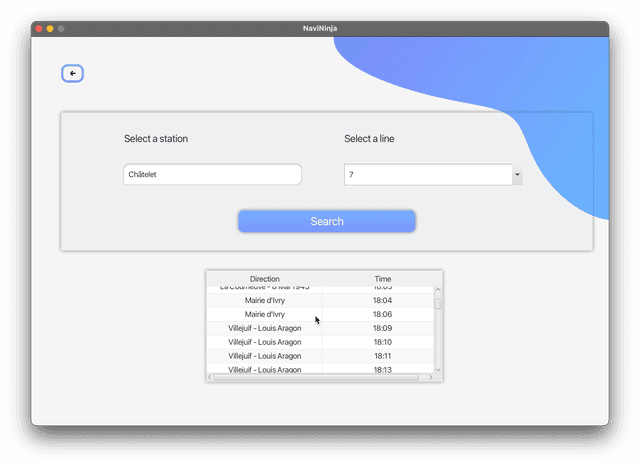Sort by the Time column header
The image size is (640, 467).
click(382, 279)
